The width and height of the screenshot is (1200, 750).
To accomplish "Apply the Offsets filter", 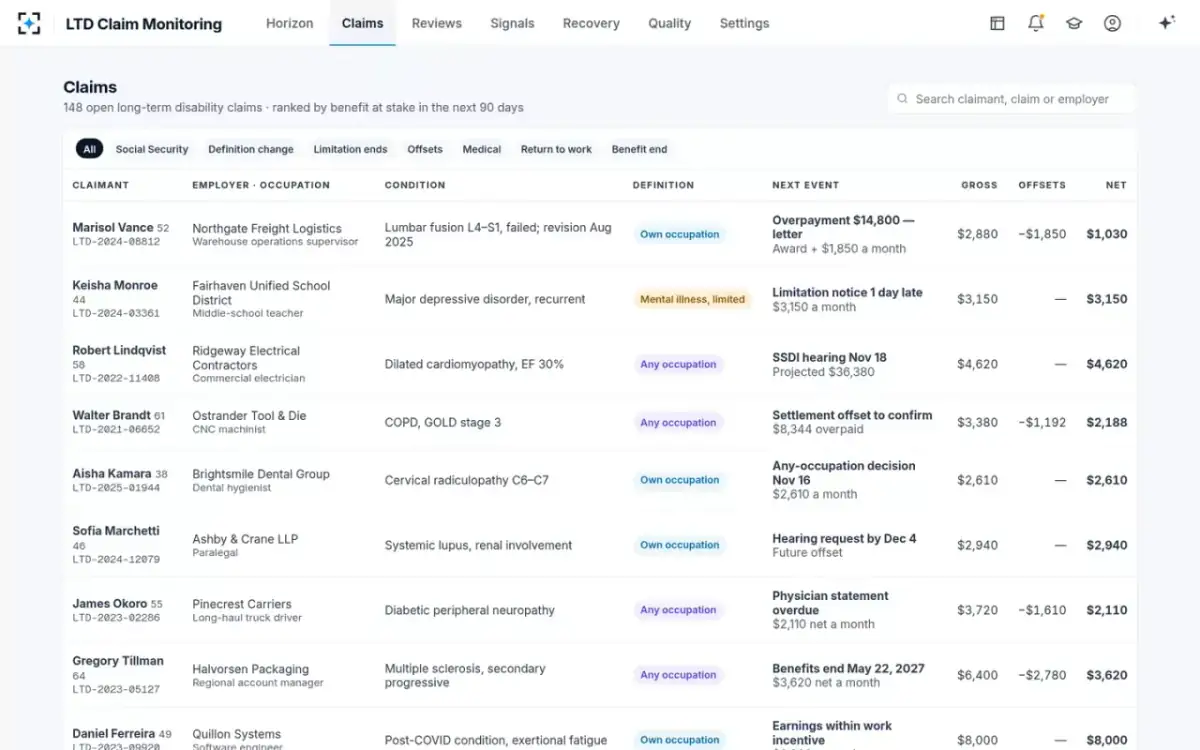I will (x=425, y=149).
